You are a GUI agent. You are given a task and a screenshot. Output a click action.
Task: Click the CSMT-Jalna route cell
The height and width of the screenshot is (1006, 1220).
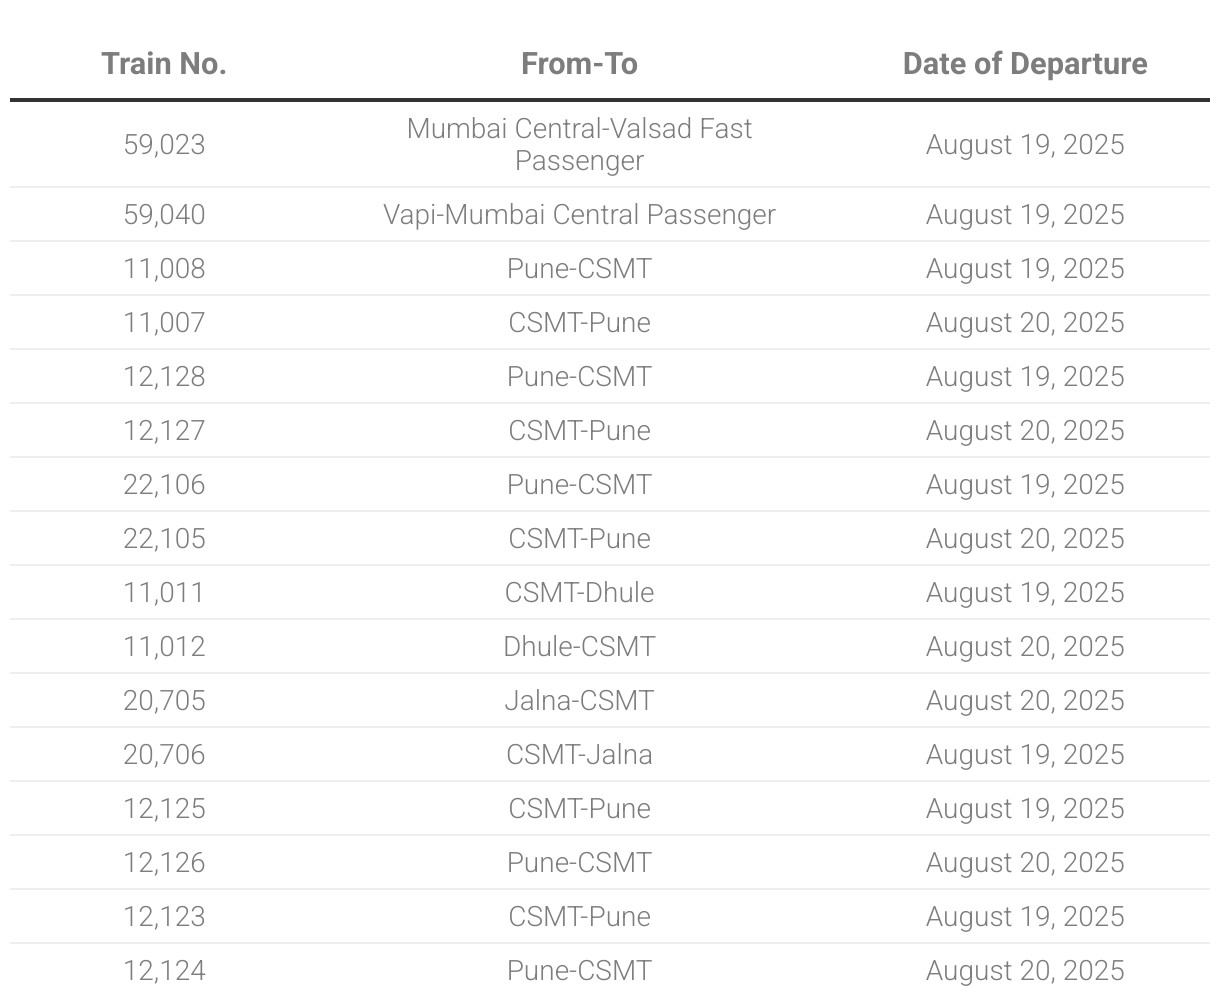coord(579,755)
